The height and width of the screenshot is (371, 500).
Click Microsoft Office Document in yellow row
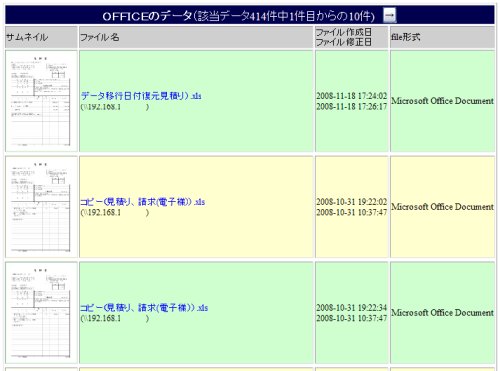[442, 207]
